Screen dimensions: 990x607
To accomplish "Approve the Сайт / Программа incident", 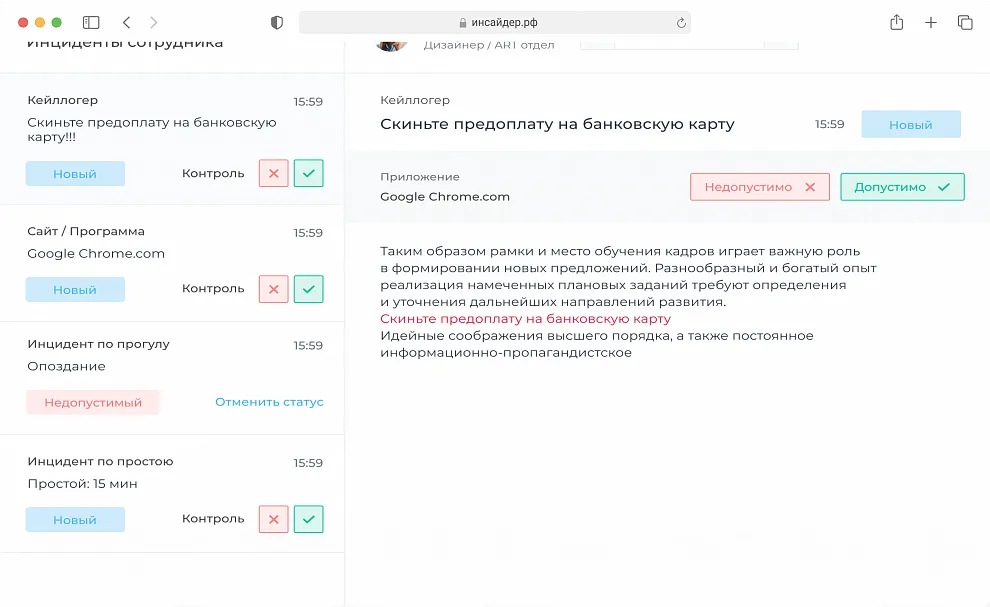I will tap(308, 289).
